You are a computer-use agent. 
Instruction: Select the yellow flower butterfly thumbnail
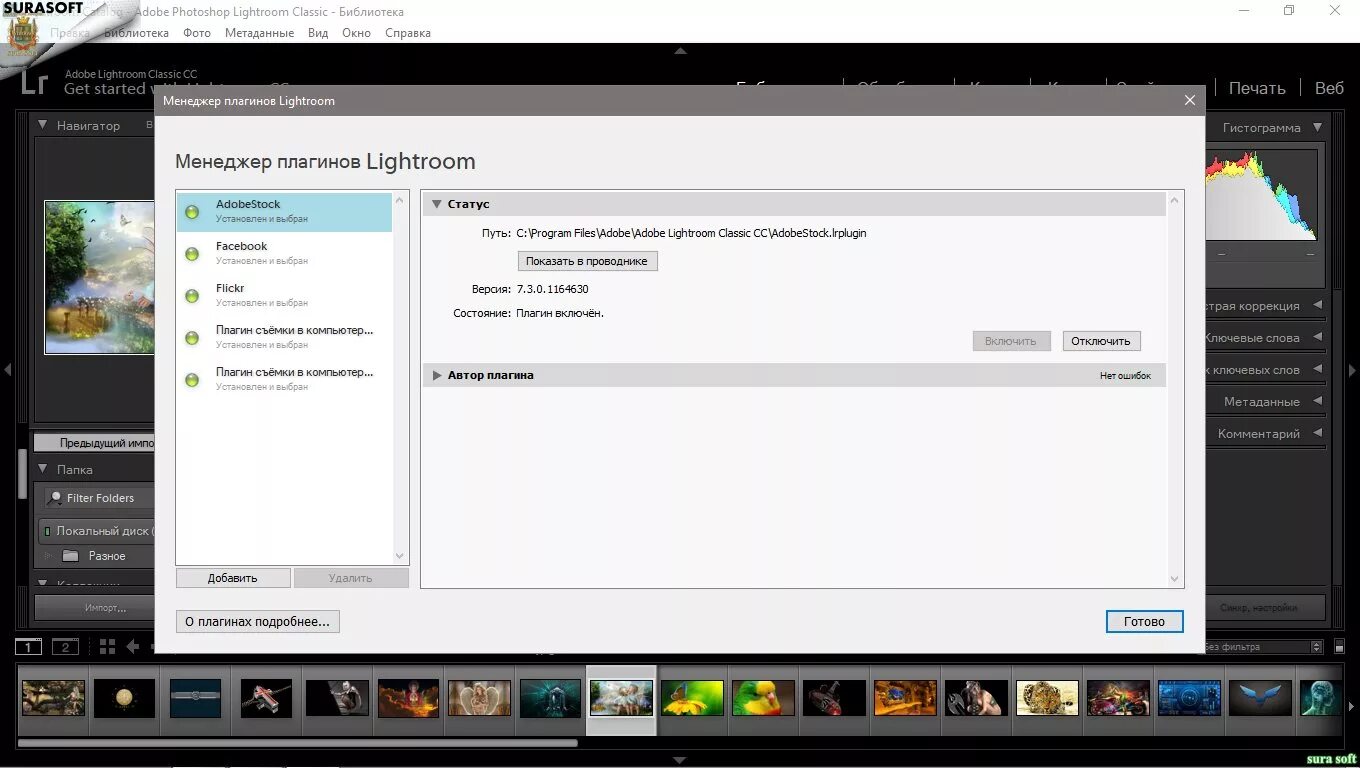(692, 698)
